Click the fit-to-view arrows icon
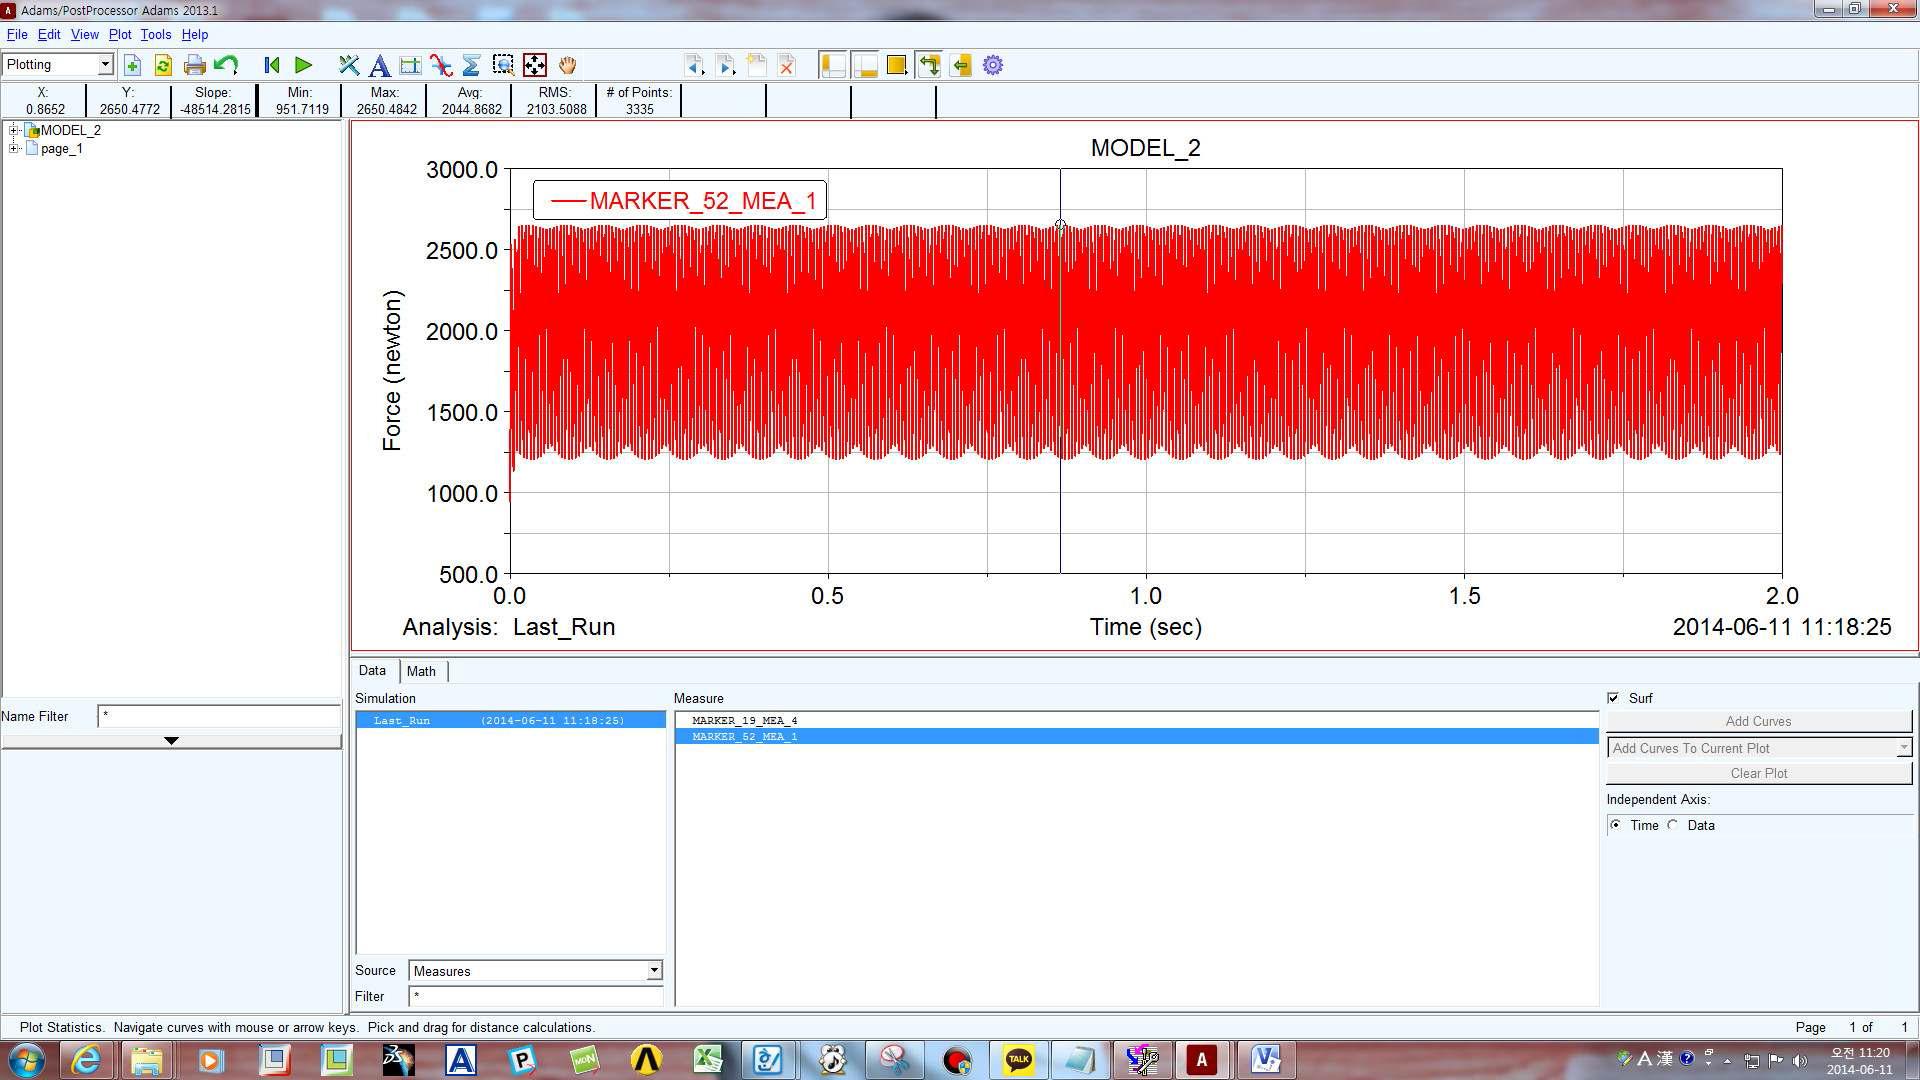Image resolution: width=1920 pixels, height=1080 pixels. [535, 65]
